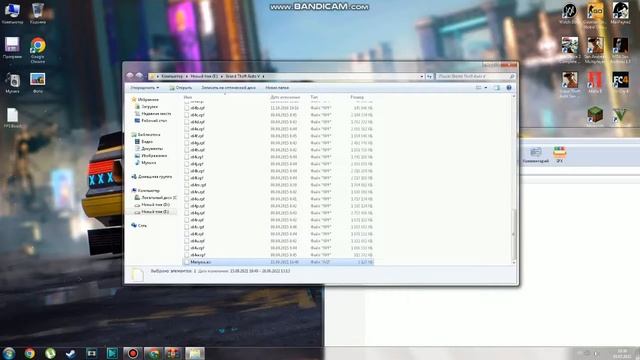The image size is (640, 360).
Task: Sort by the Имя column header
Action: (188, 97)
